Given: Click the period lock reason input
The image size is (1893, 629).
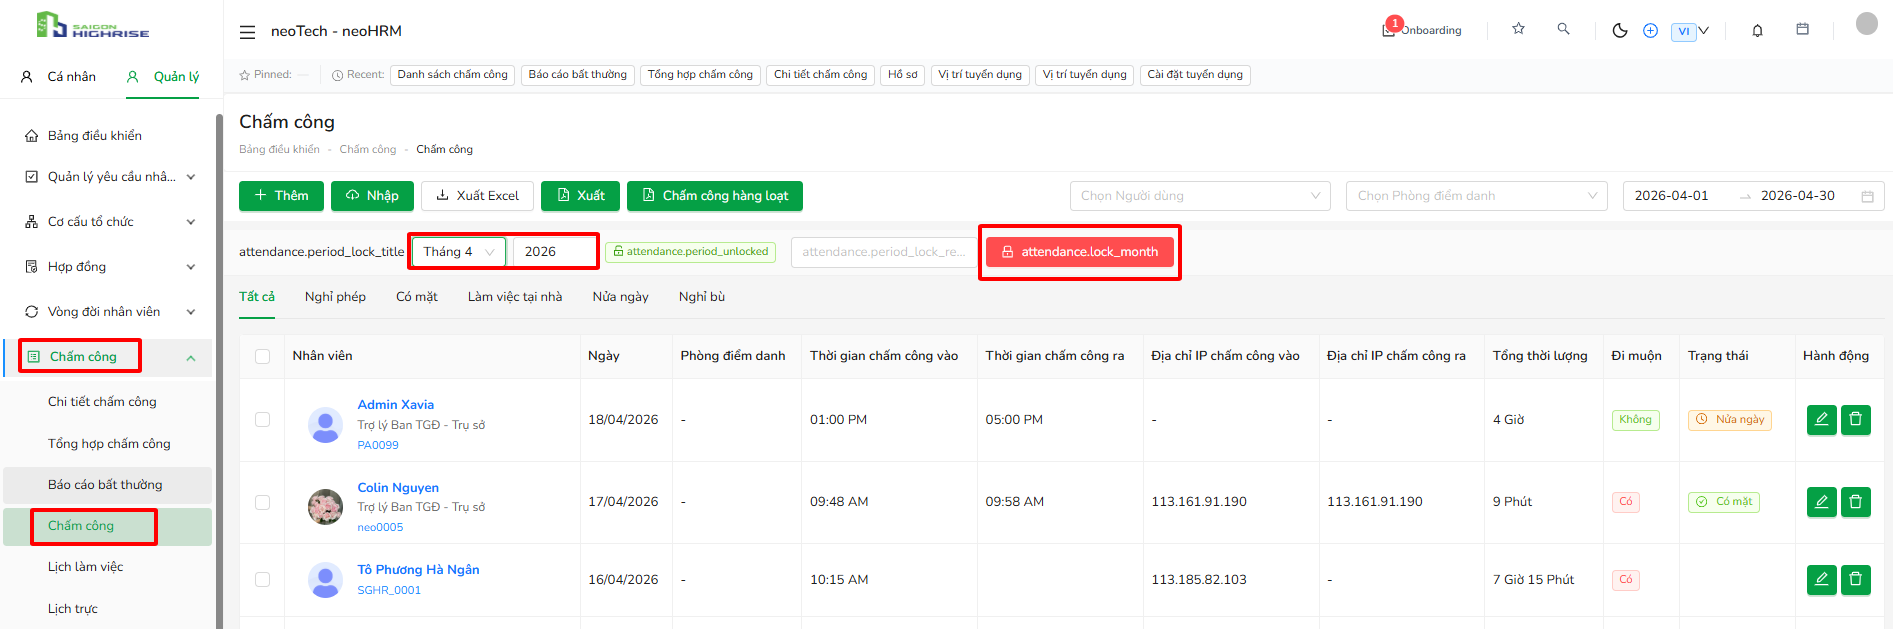Looking at the screenshot, I should point(884,252).
